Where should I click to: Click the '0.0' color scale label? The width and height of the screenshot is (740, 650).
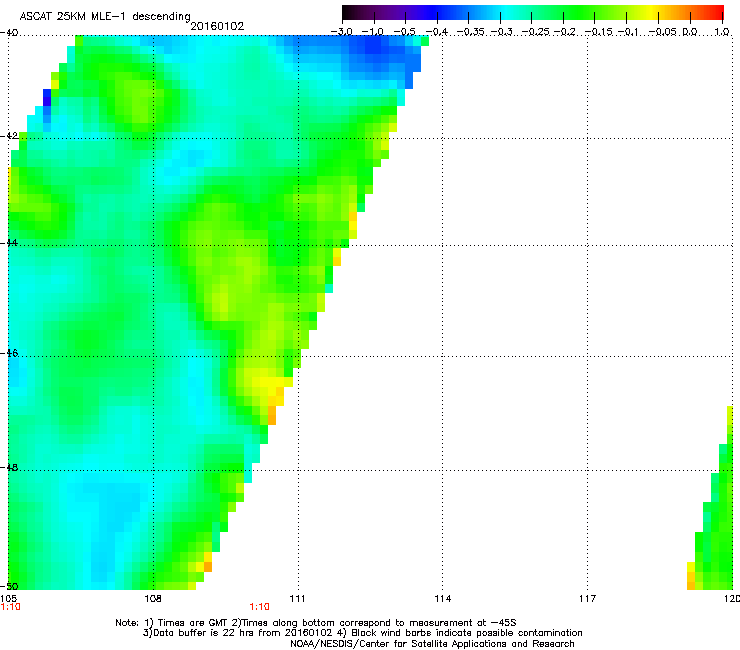point(690,32)
